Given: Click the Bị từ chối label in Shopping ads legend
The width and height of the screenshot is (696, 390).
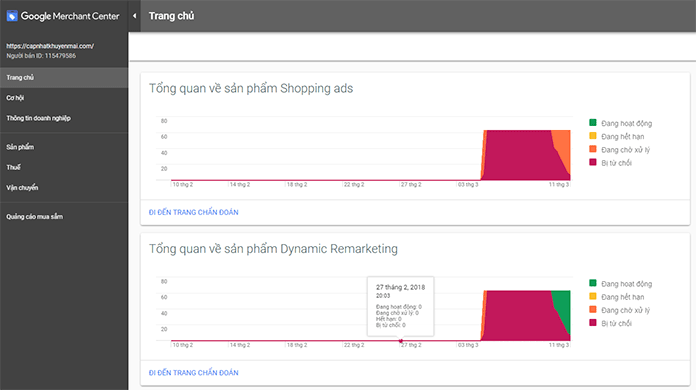Looking at the screenshot, I should (616, 163).
